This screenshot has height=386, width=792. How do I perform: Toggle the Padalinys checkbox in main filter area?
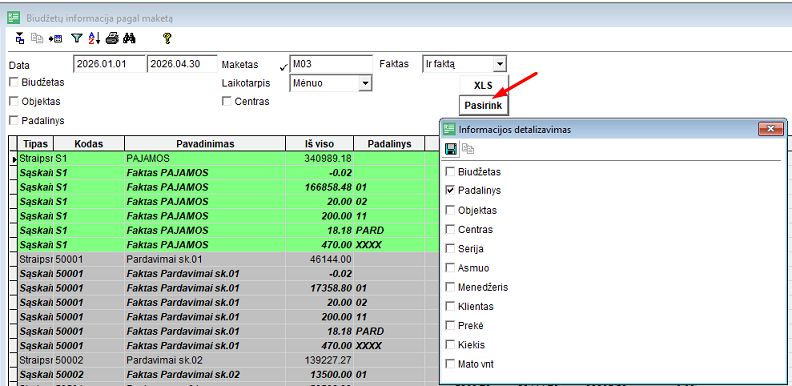pos(14,120)
